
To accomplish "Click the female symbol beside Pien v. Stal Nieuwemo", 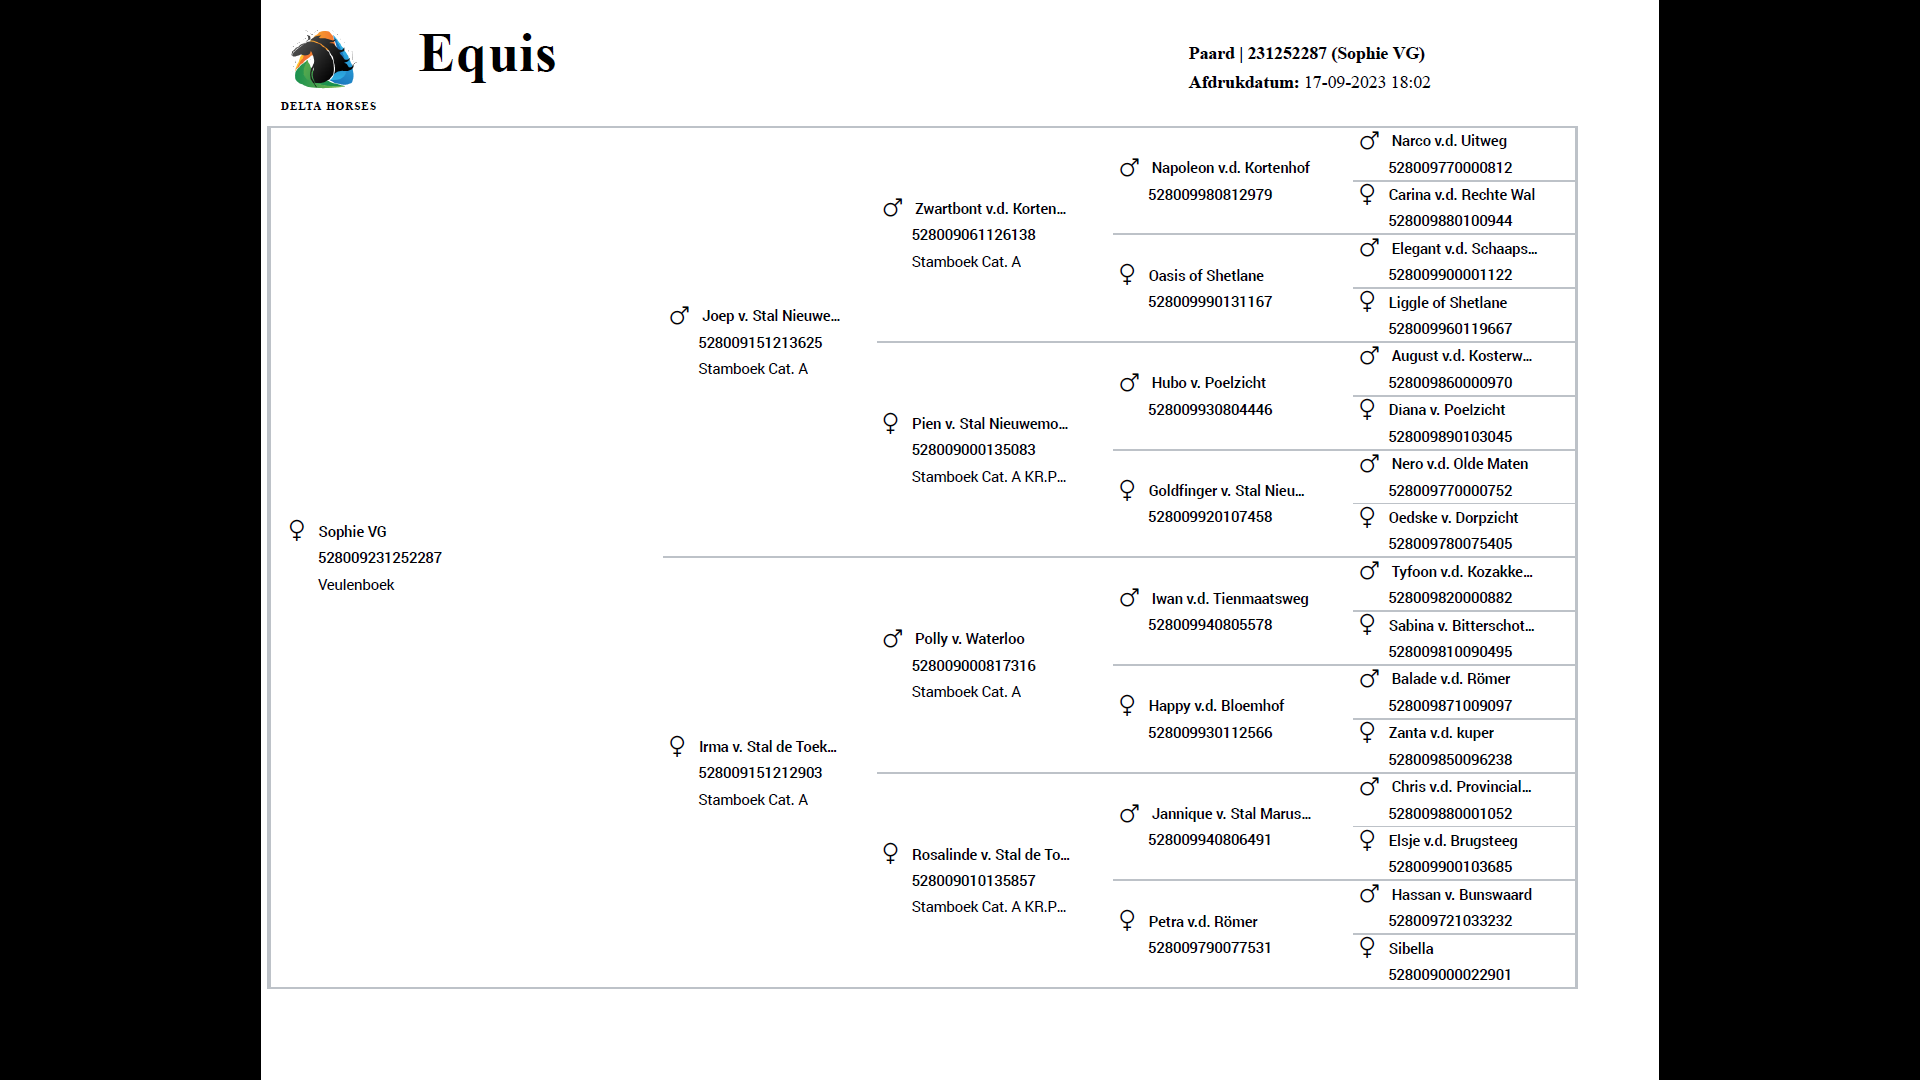I will [890, 423].
